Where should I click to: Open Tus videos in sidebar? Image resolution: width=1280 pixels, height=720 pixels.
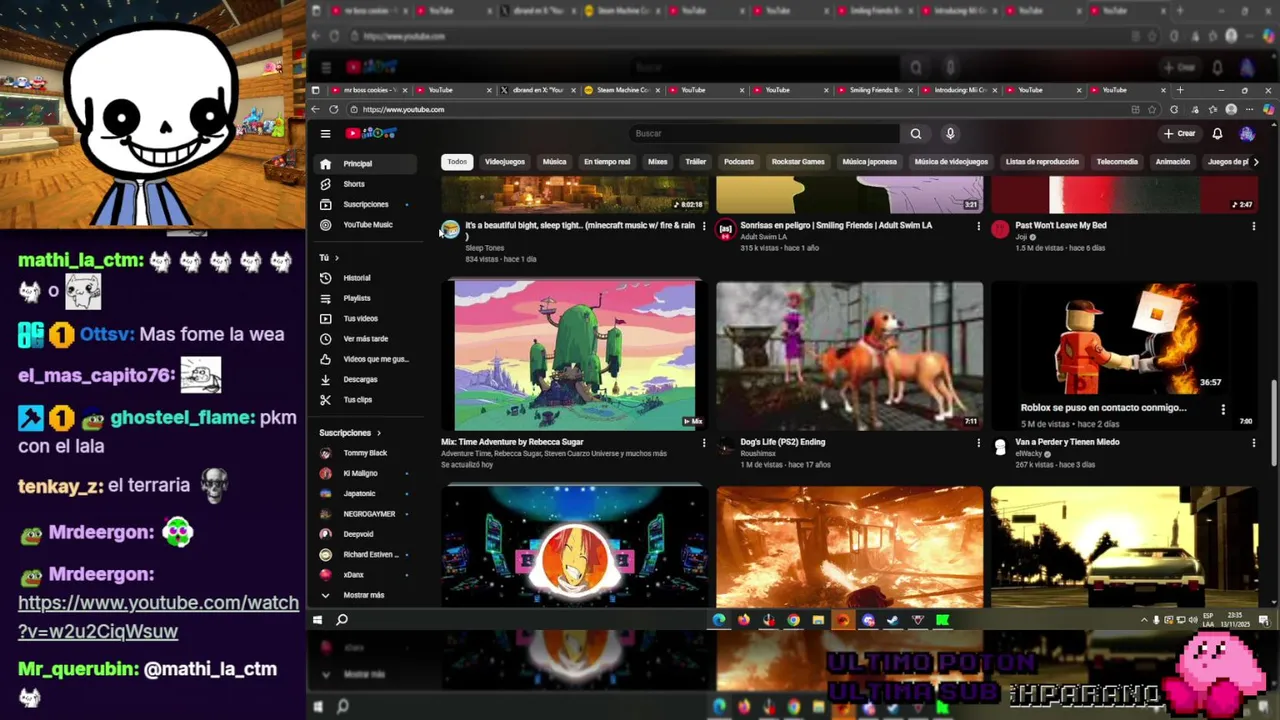coord(366,318)
